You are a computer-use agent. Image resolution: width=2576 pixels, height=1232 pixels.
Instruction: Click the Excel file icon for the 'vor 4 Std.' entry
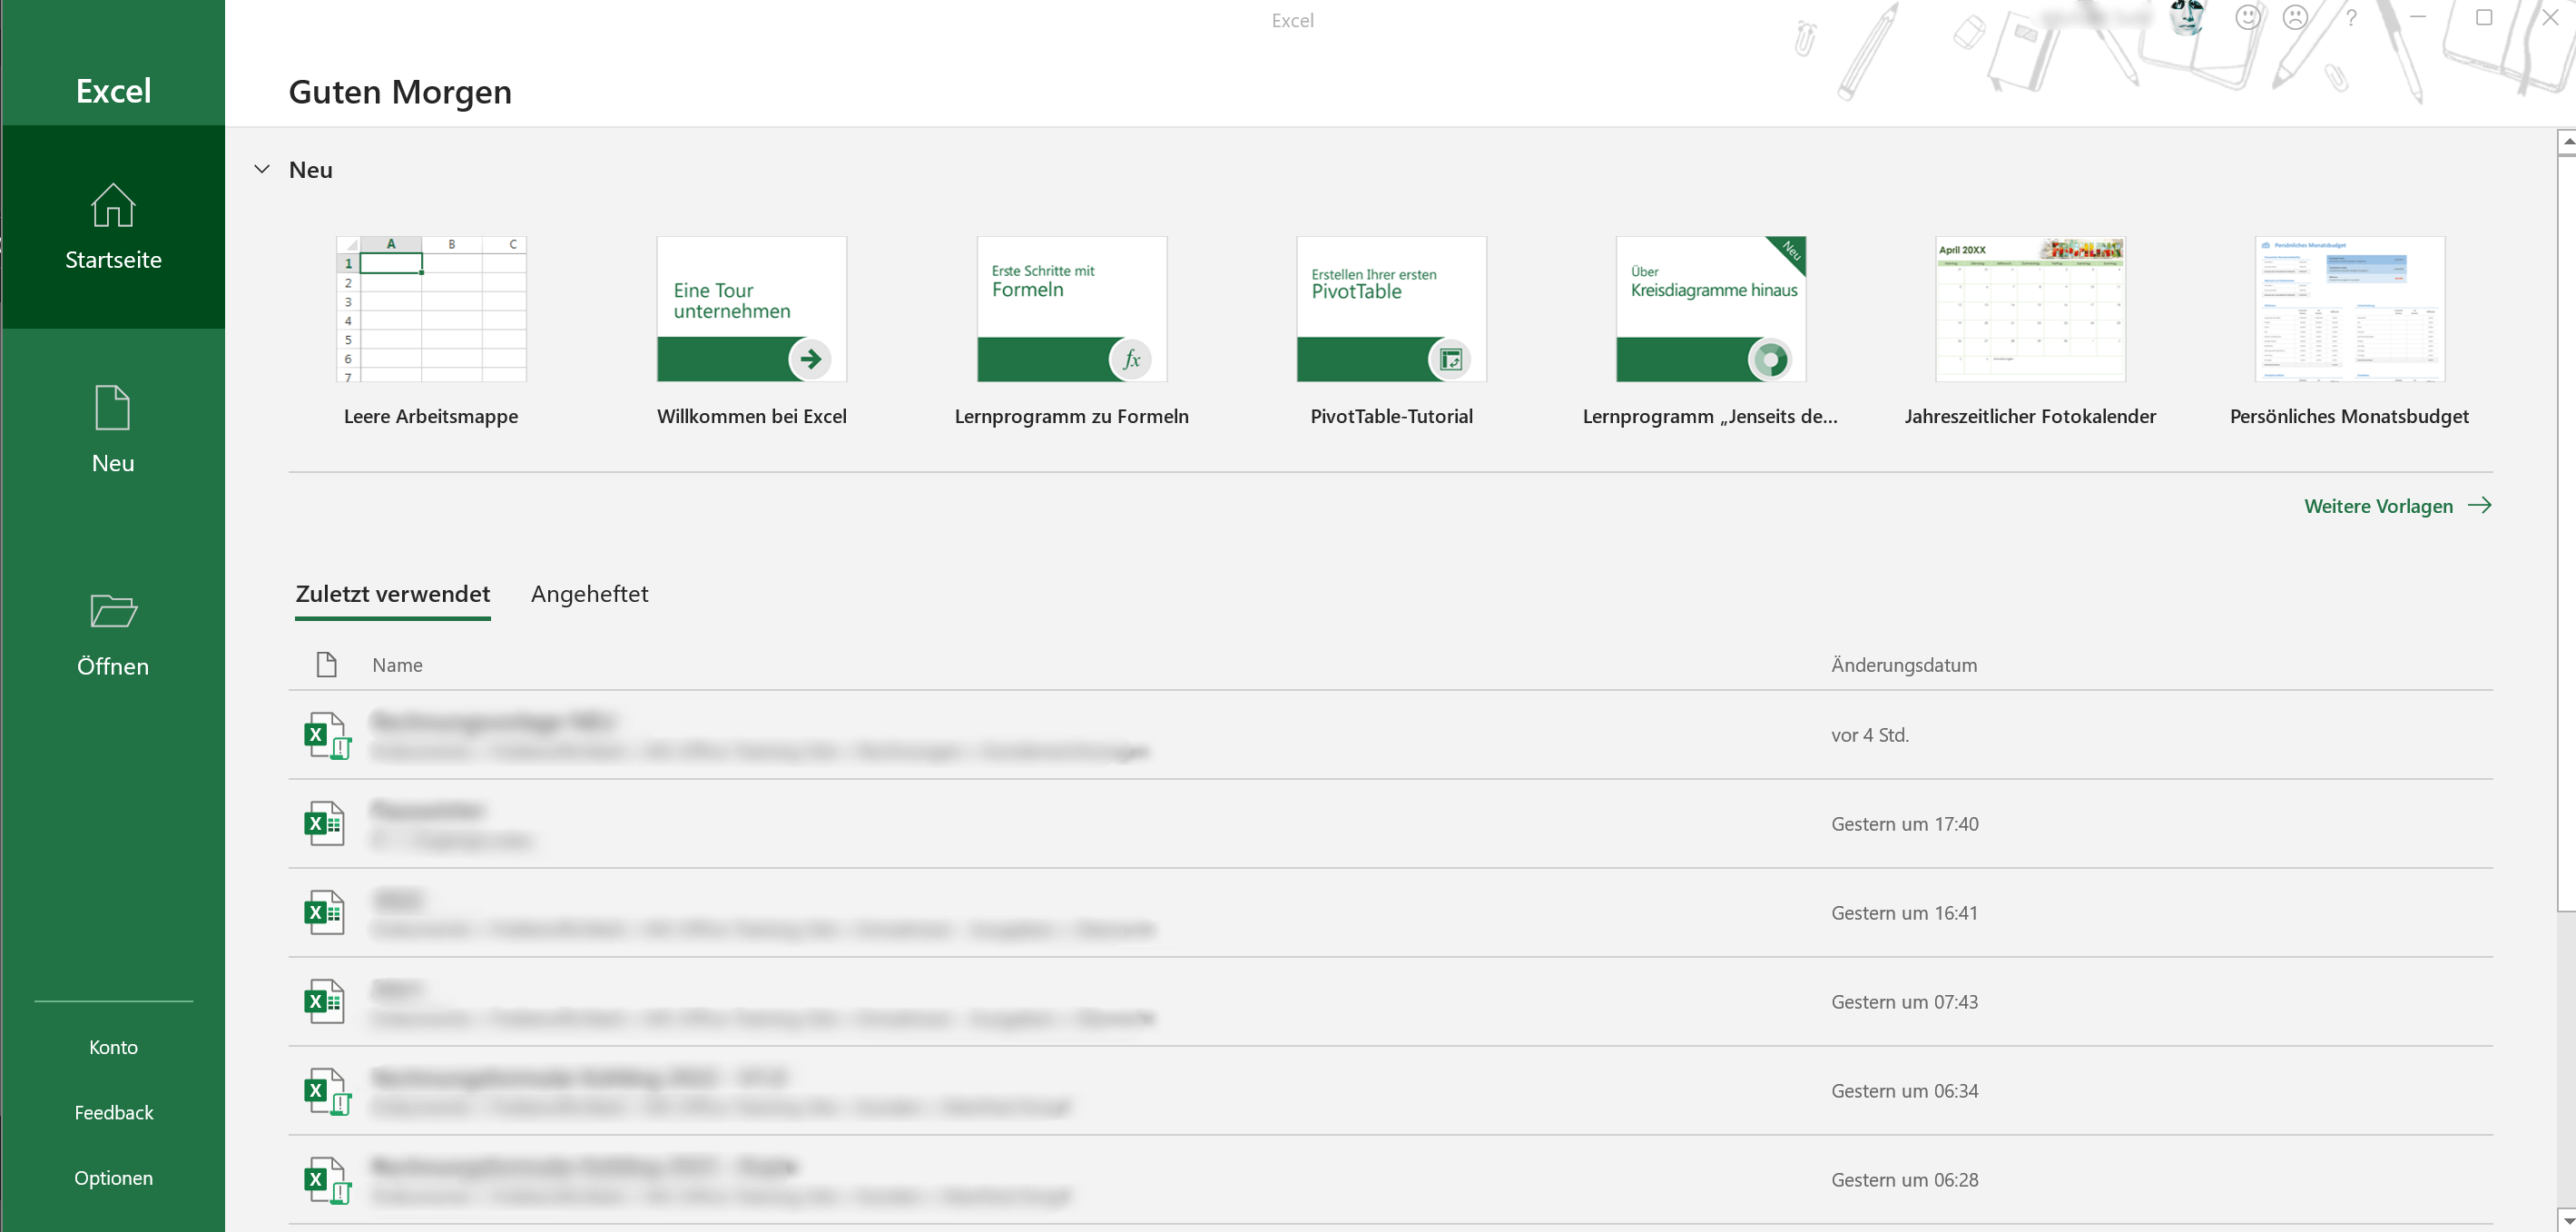(327, 735)
